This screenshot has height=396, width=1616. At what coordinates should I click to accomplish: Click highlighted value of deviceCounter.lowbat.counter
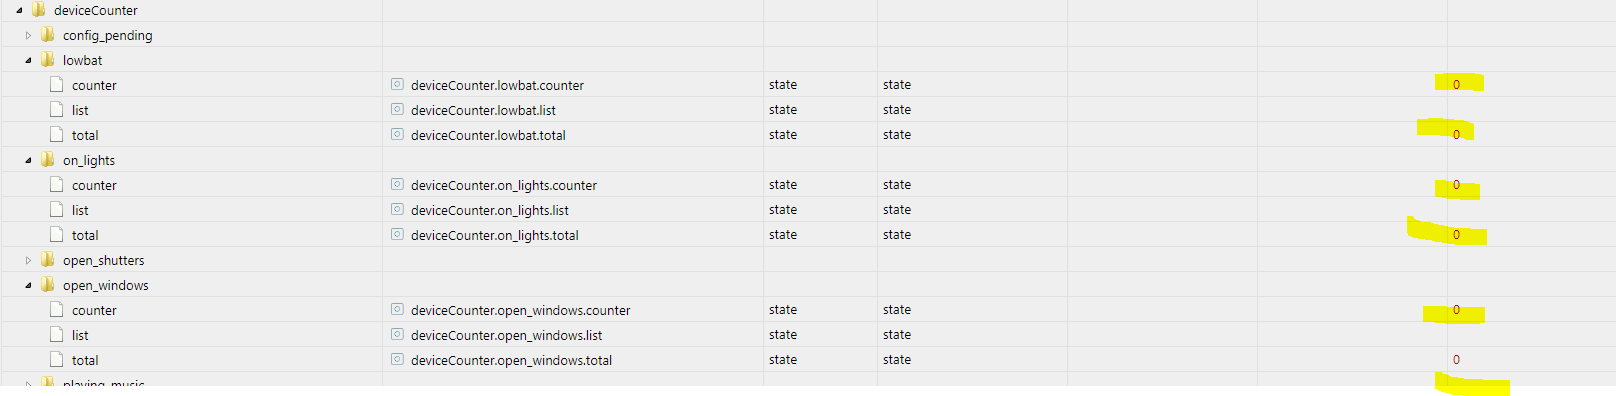coord(1456,85)
